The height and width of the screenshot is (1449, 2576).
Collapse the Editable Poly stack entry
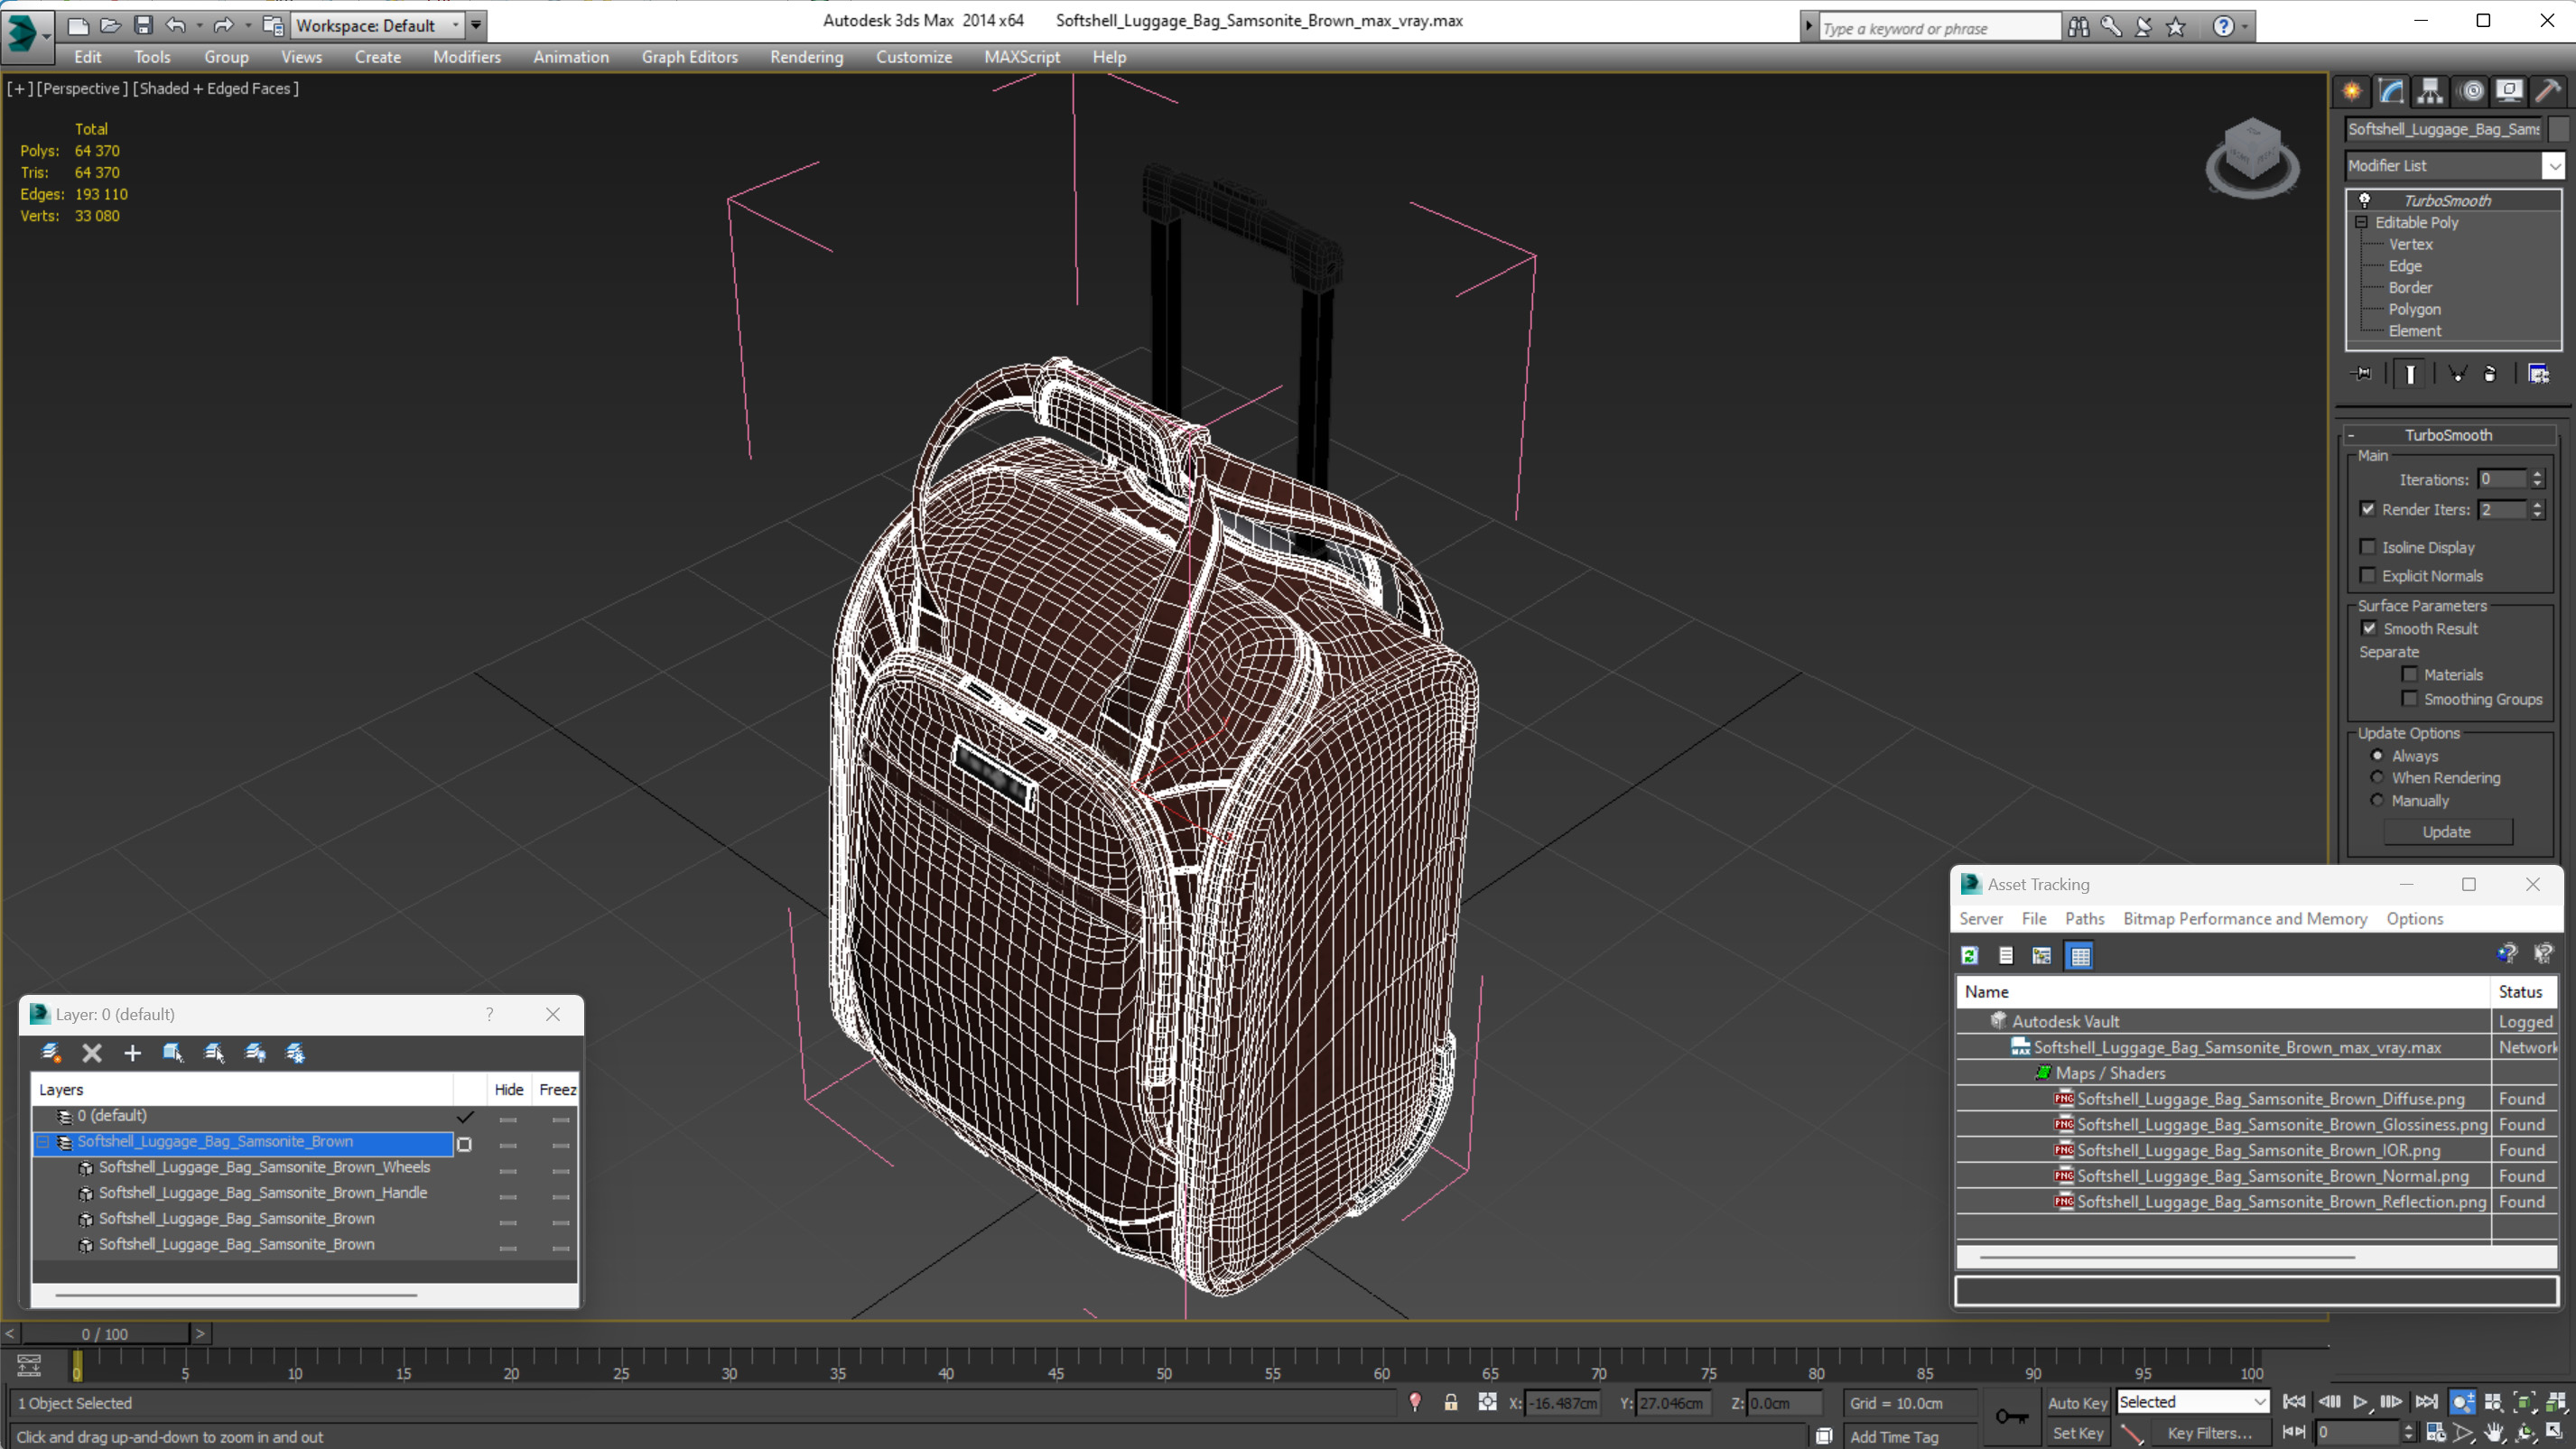(2361, 222)
